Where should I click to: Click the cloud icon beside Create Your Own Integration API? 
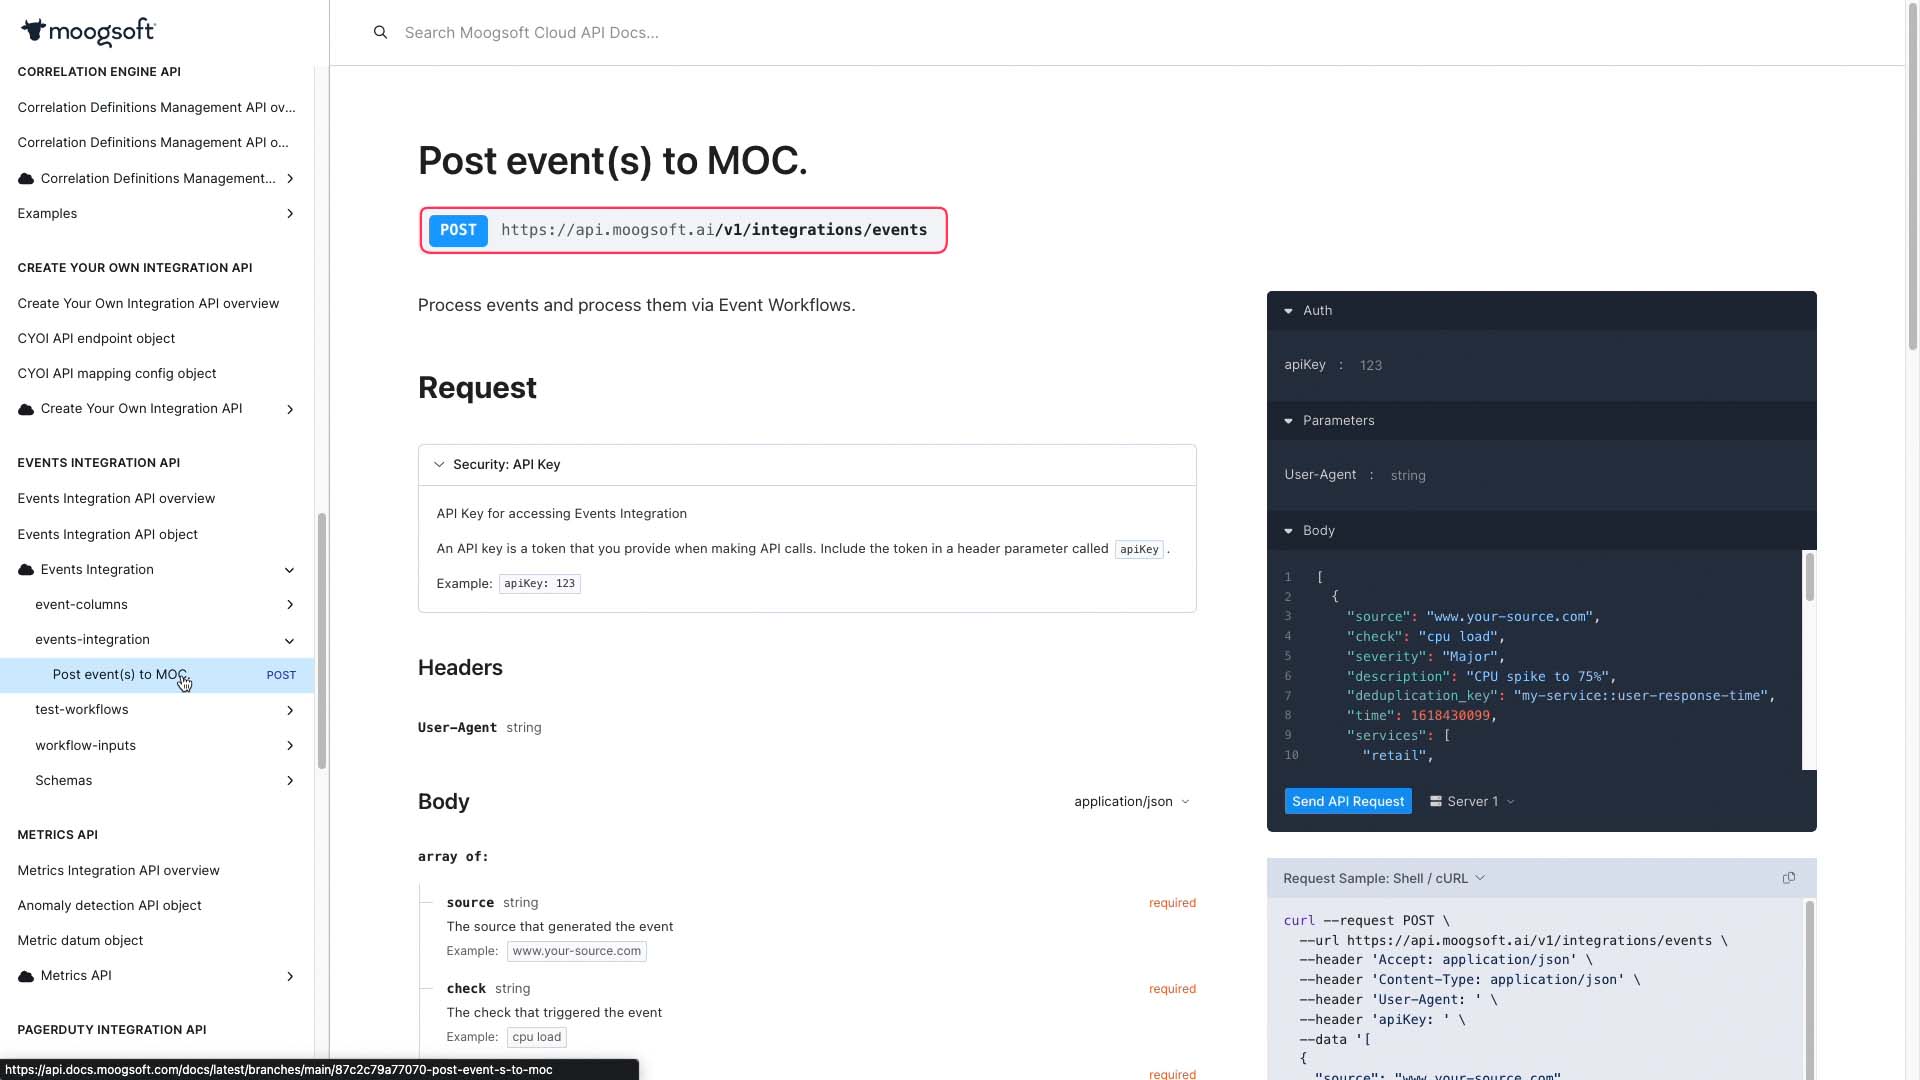point(26,409)
